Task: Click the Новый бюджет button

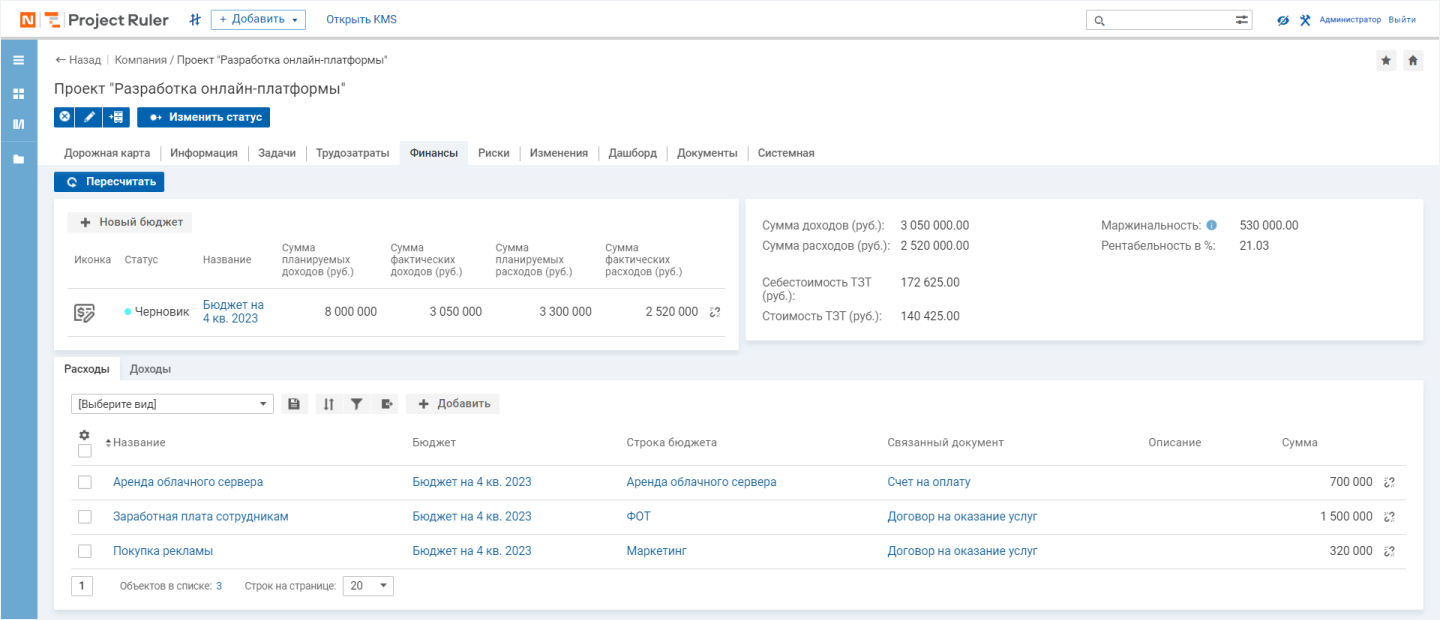Action: (x=130, y=222)
